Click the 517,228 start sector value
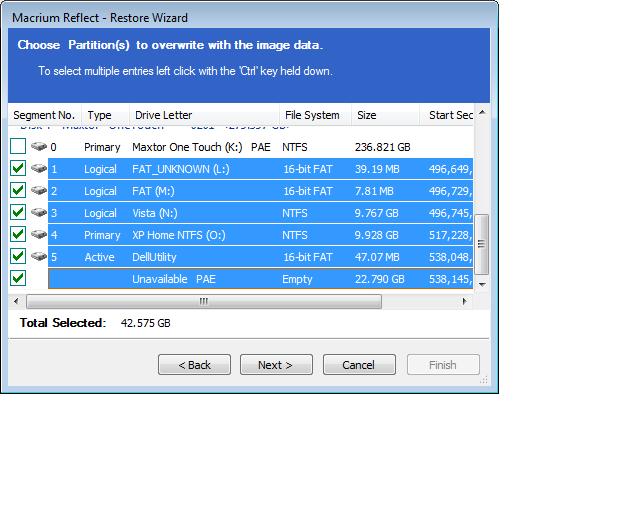This screenshot has width=640, height=512. click(x=451, y=235)
